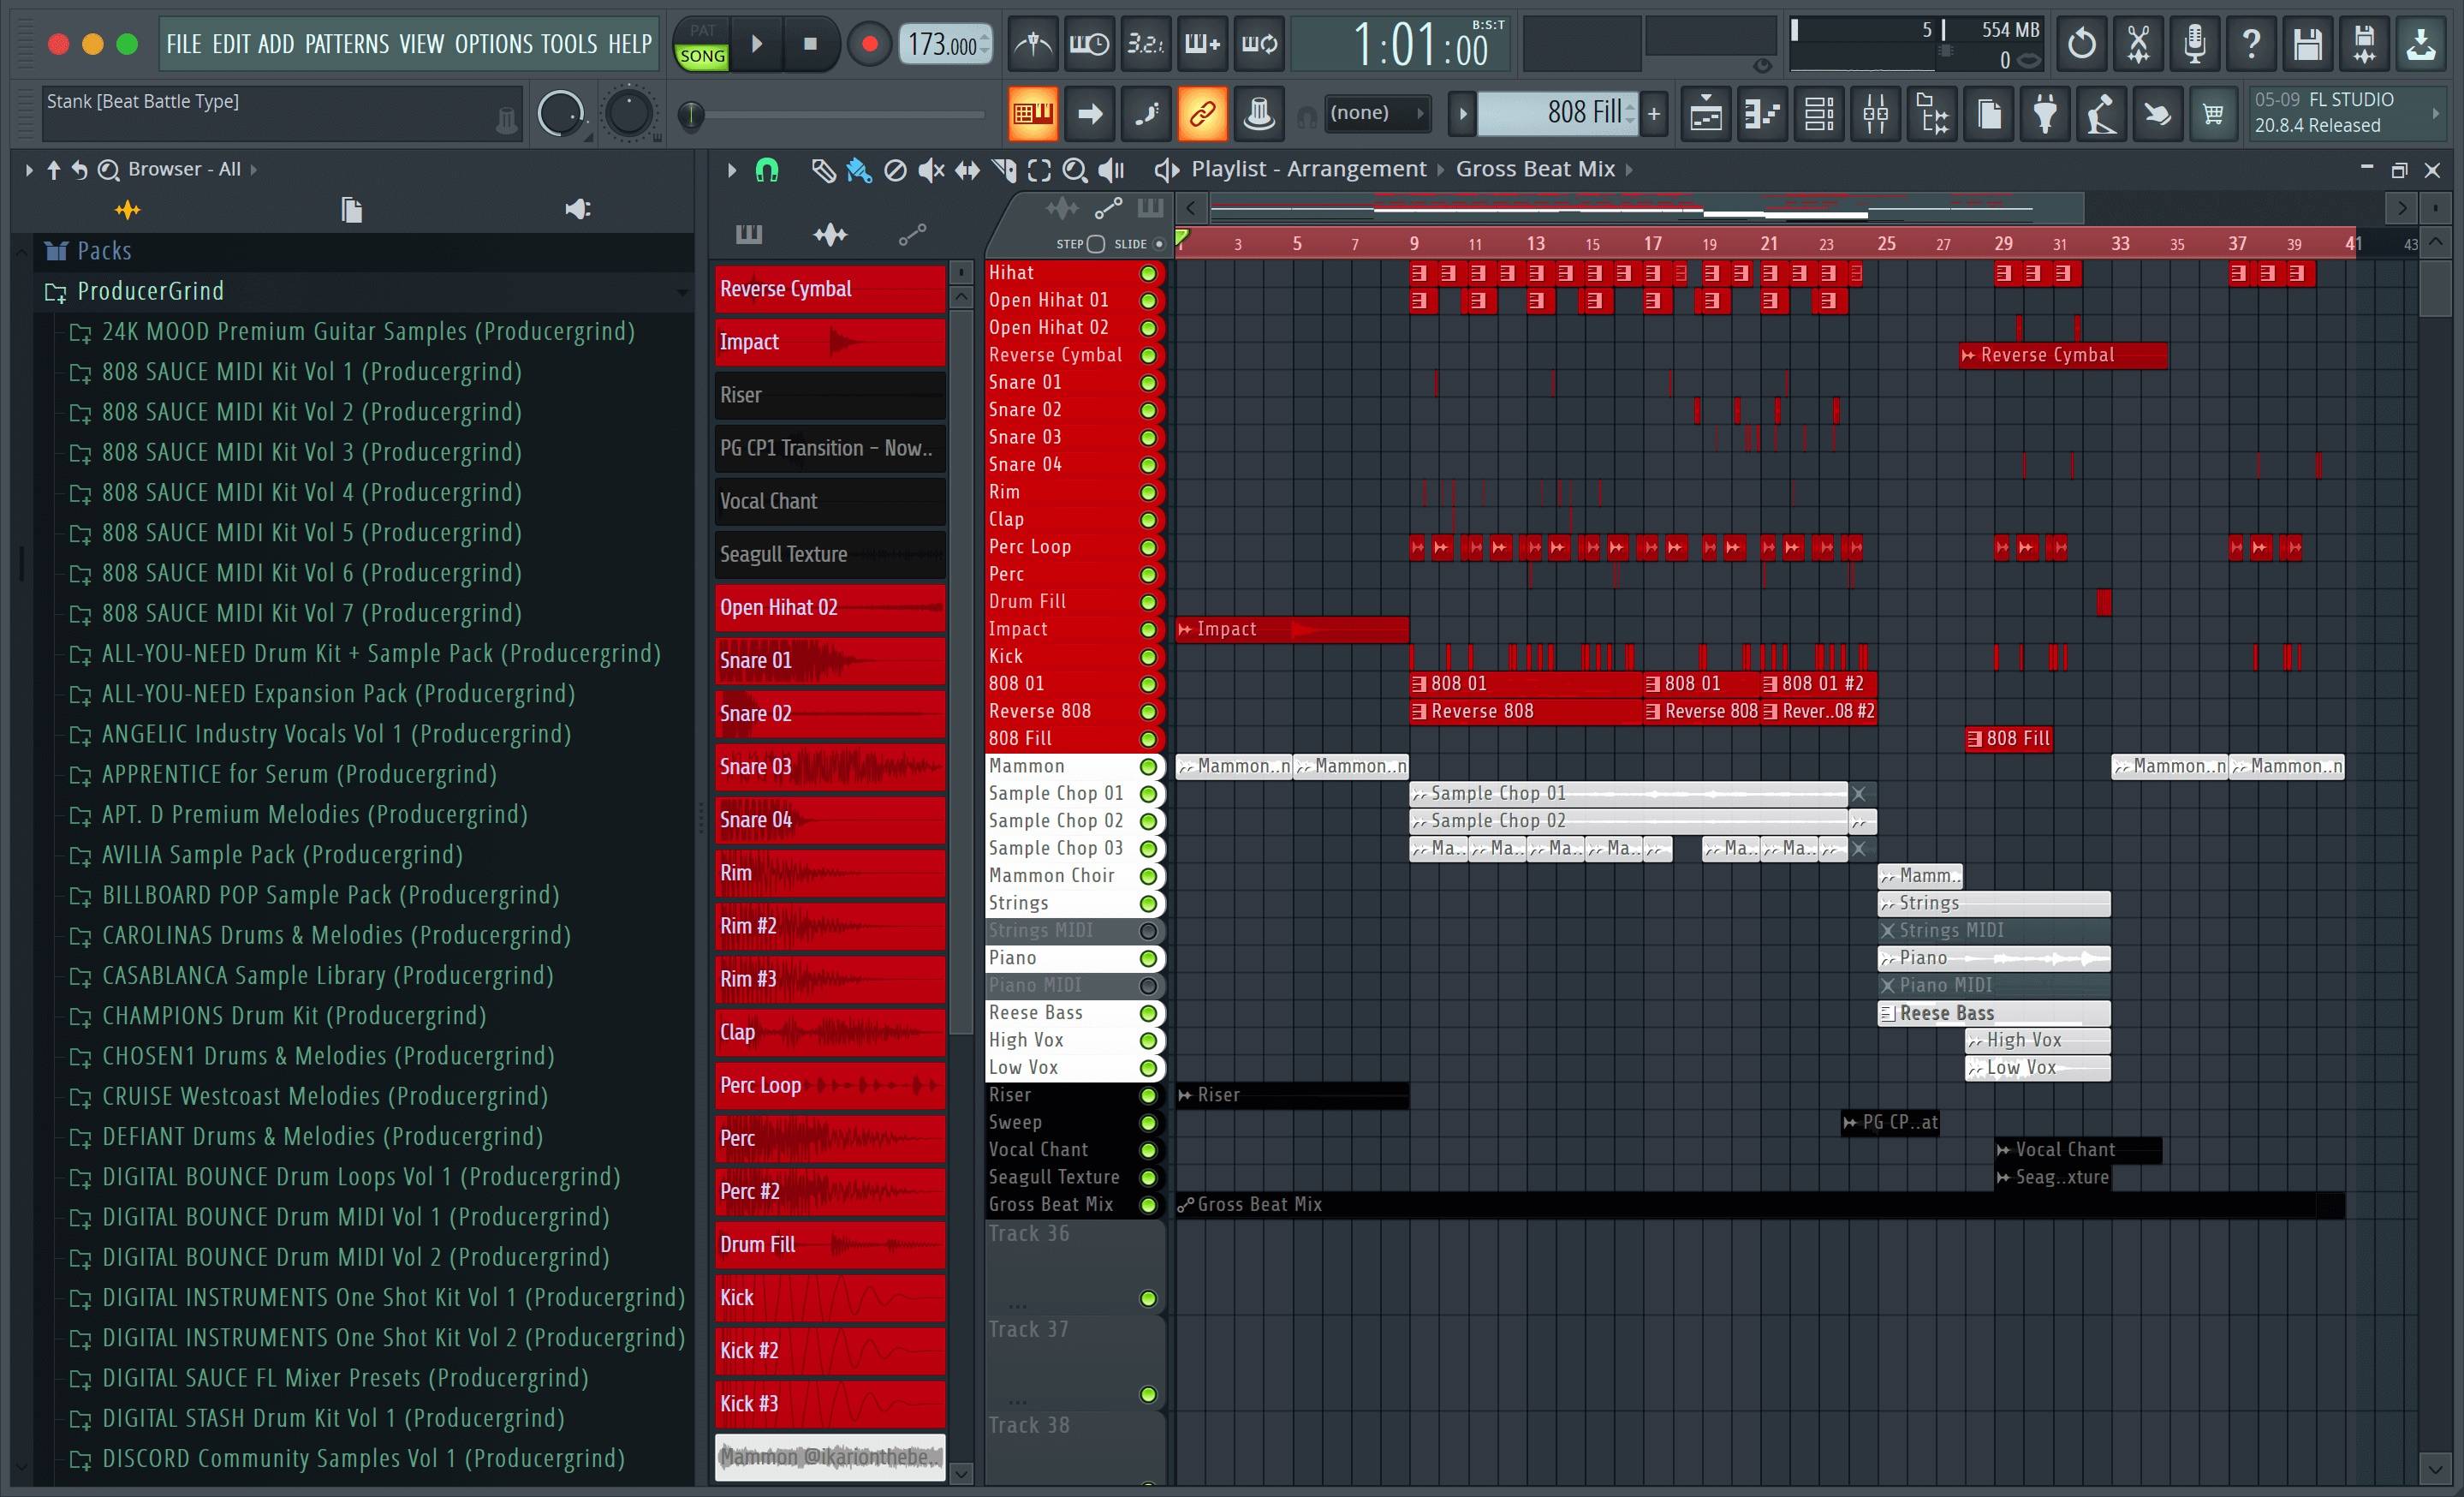Click the countdown before recording icon
This screenshot has width=2464, height=1497.
(x=1145, y=44)
